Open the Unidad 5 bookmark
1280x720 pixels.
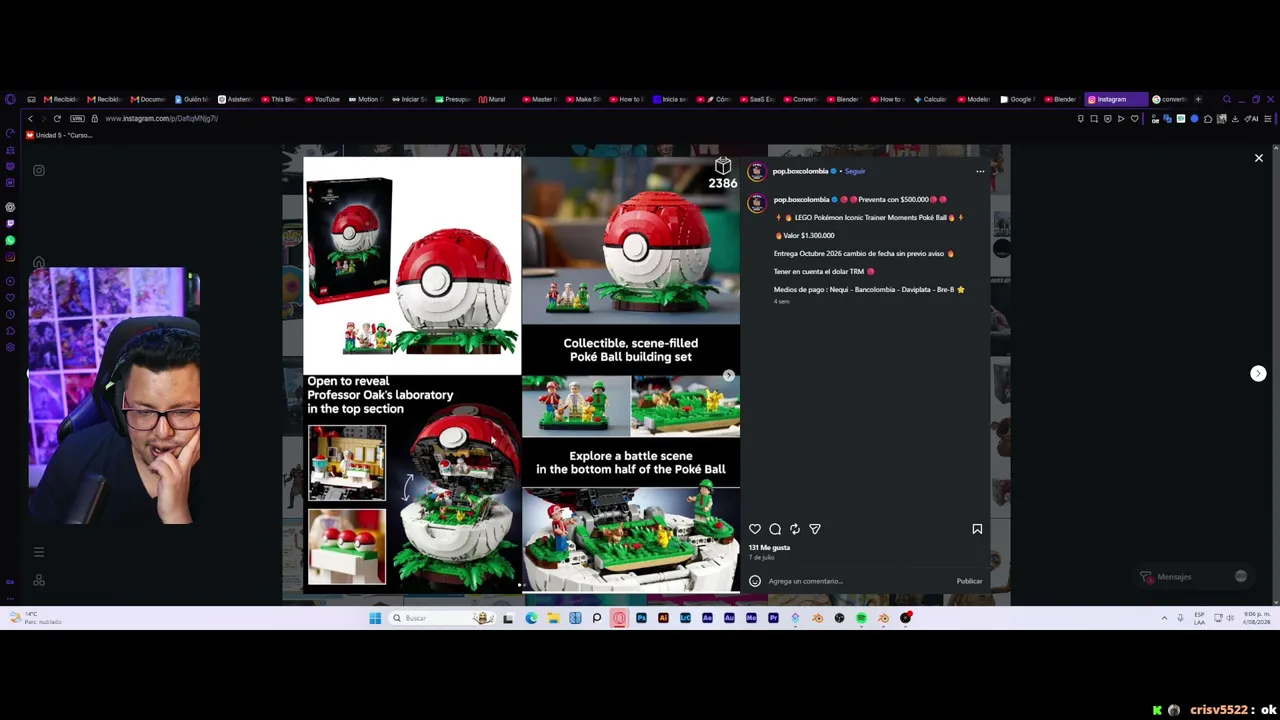tap(60, 135)
